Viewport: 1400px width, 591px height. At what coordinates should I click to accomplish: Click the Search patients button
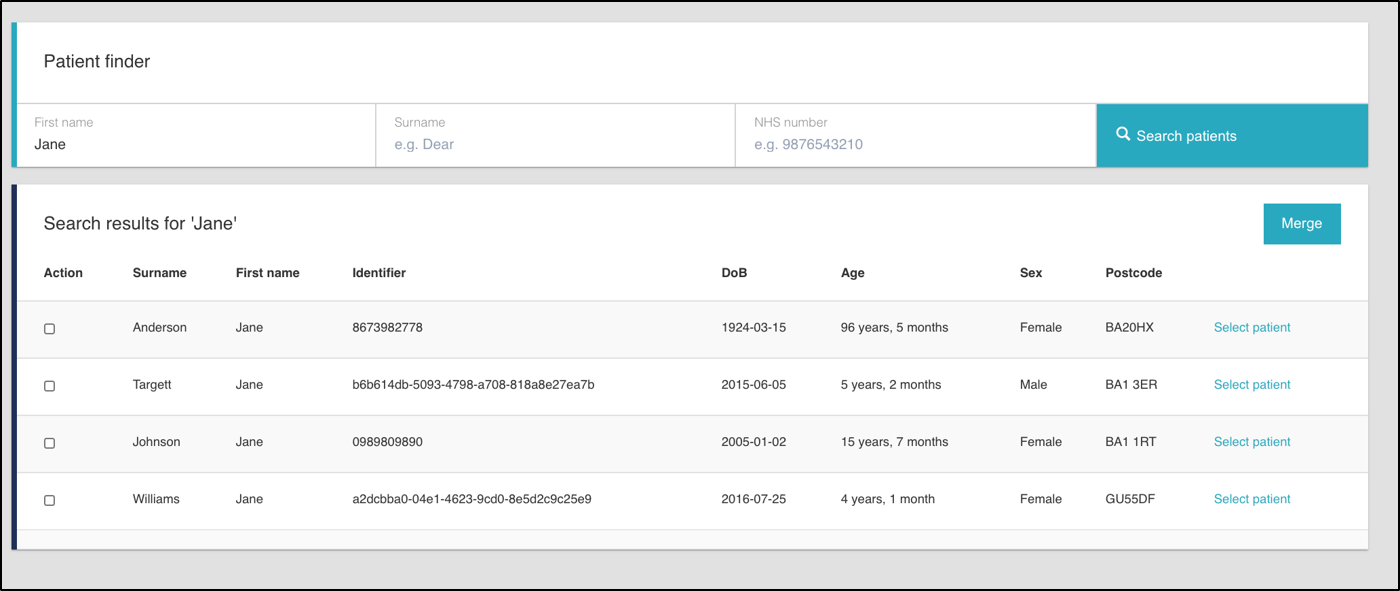pos(1232,136)
